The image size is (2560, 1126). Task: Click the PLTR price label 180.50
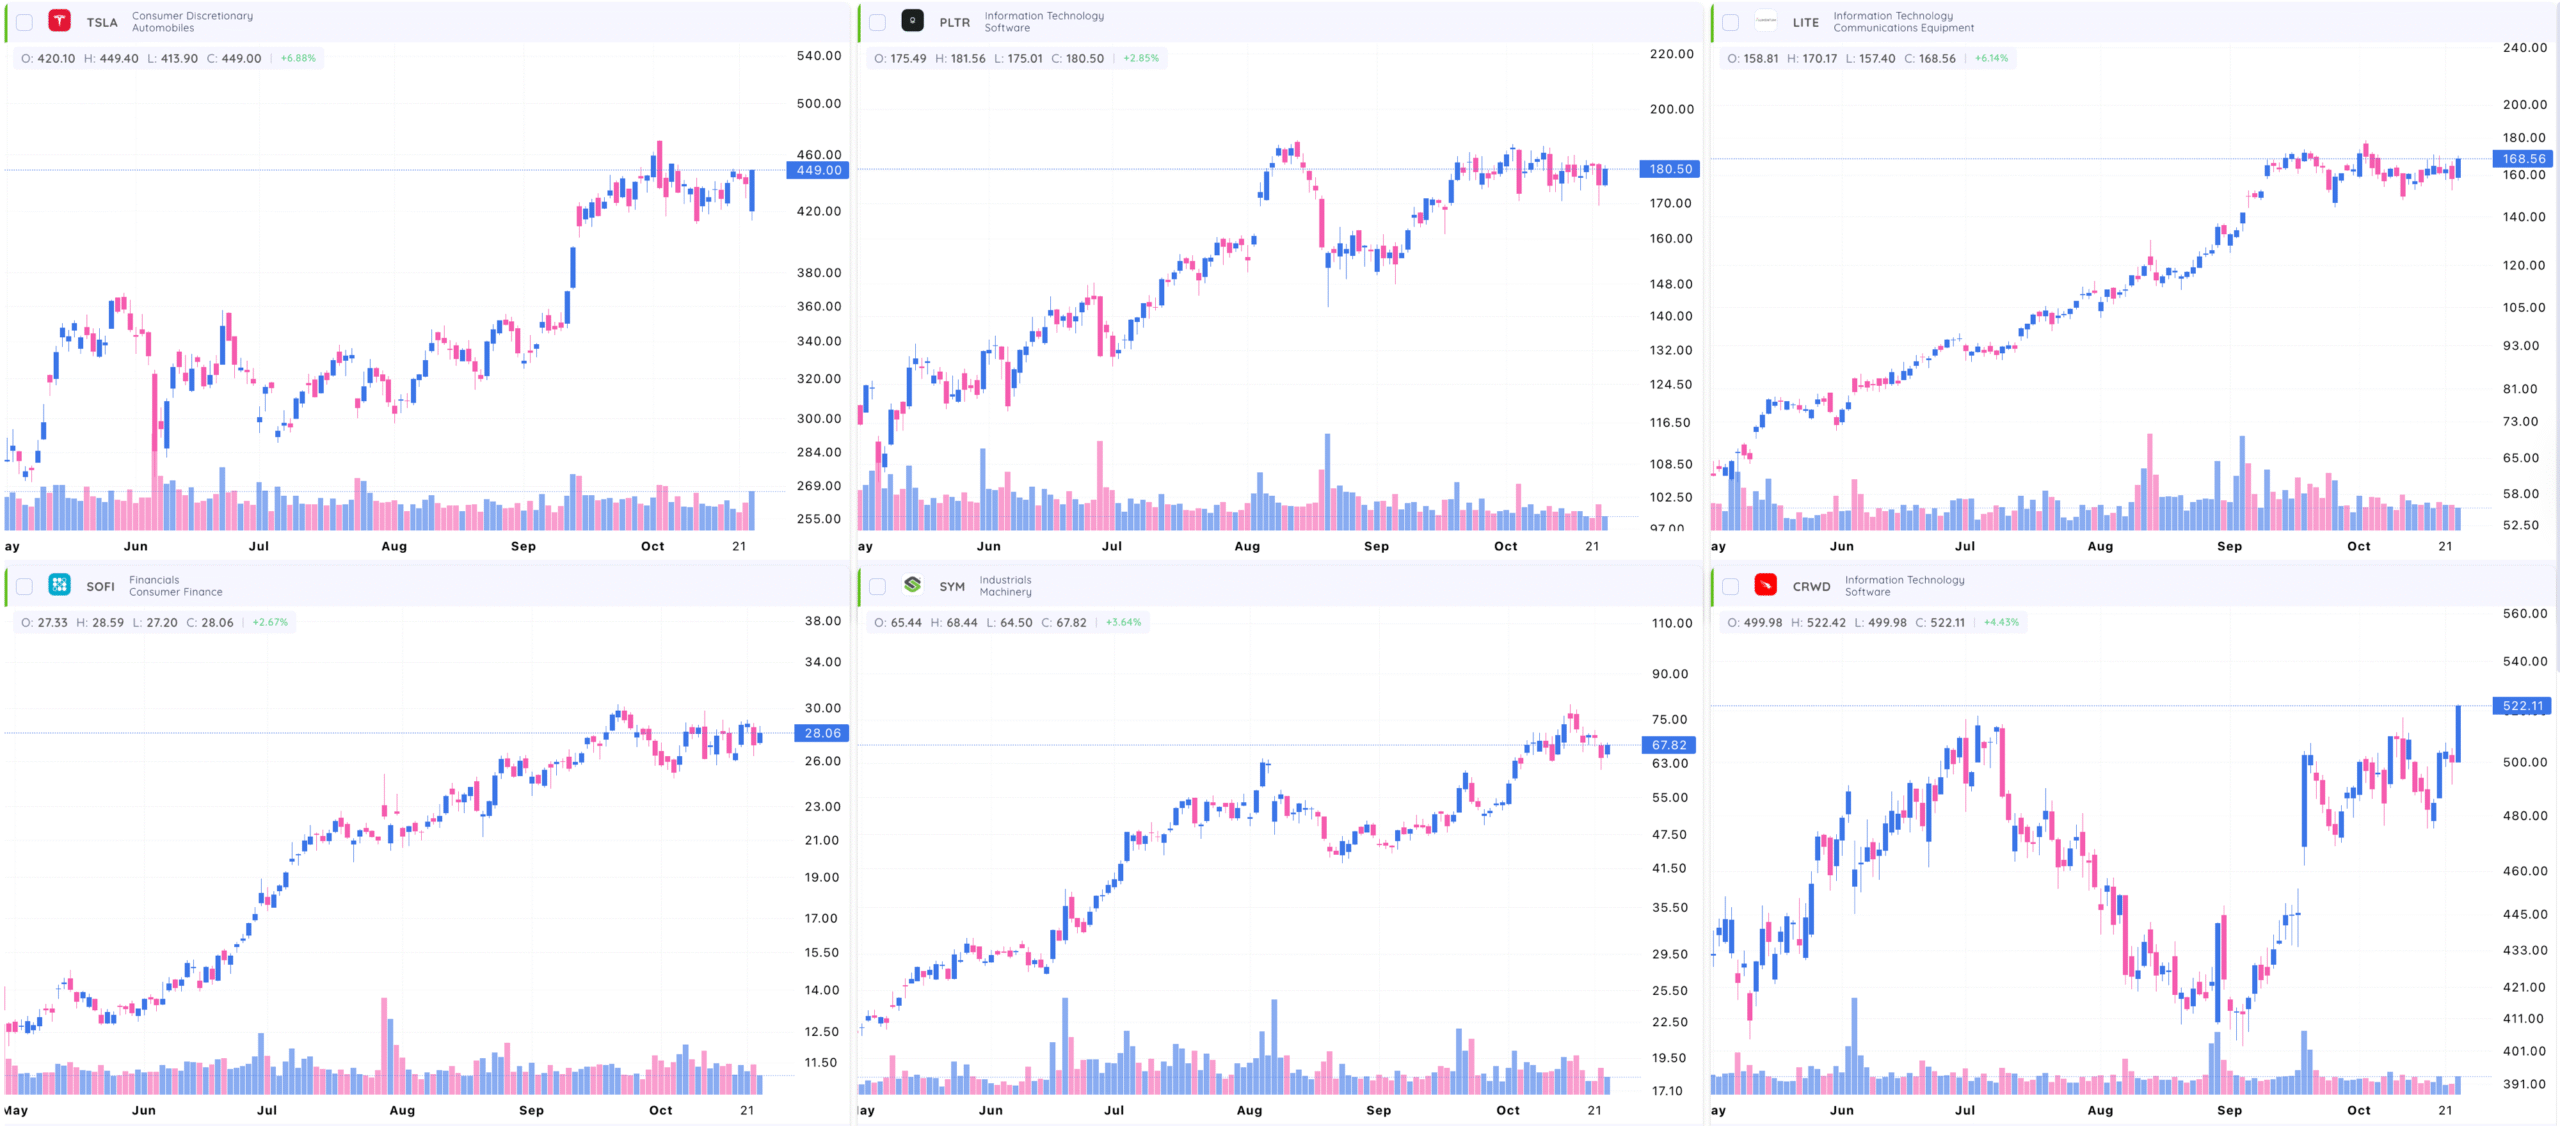coord(1670,169)
